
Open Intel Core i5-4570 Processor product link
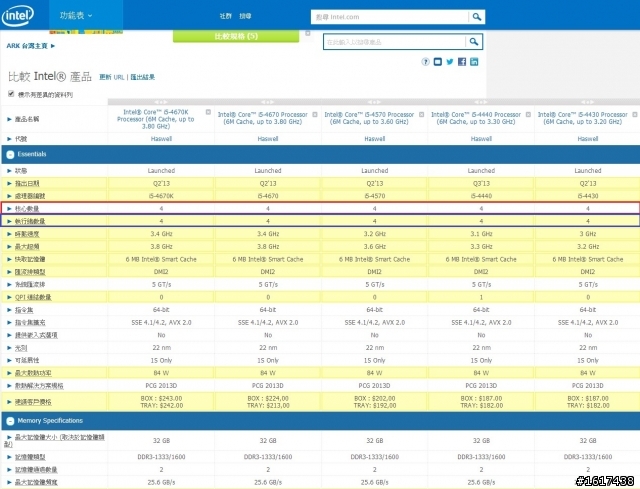369,118
